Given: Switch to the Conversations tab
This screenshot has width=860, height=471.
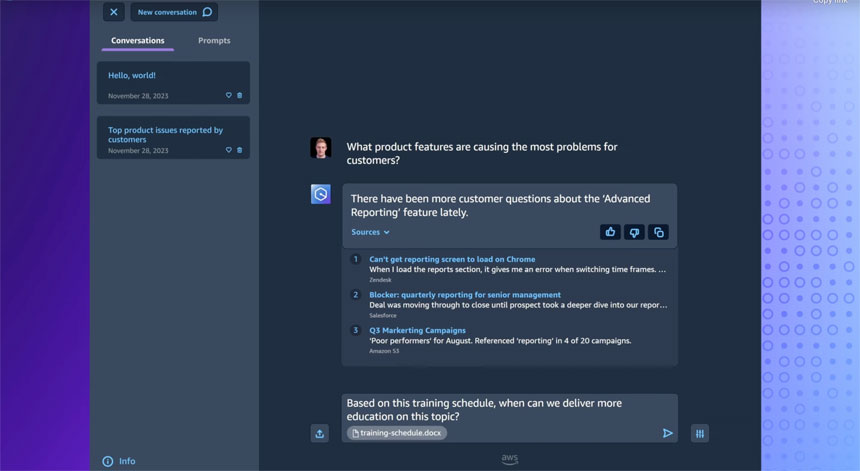Looking at the screenshot, I should 138,41.
